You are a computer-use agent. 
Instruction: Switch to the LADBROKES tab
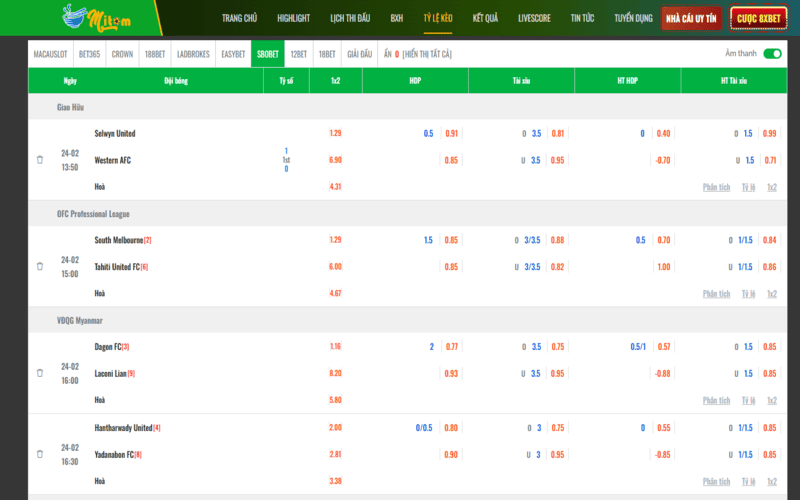(191, 54)
